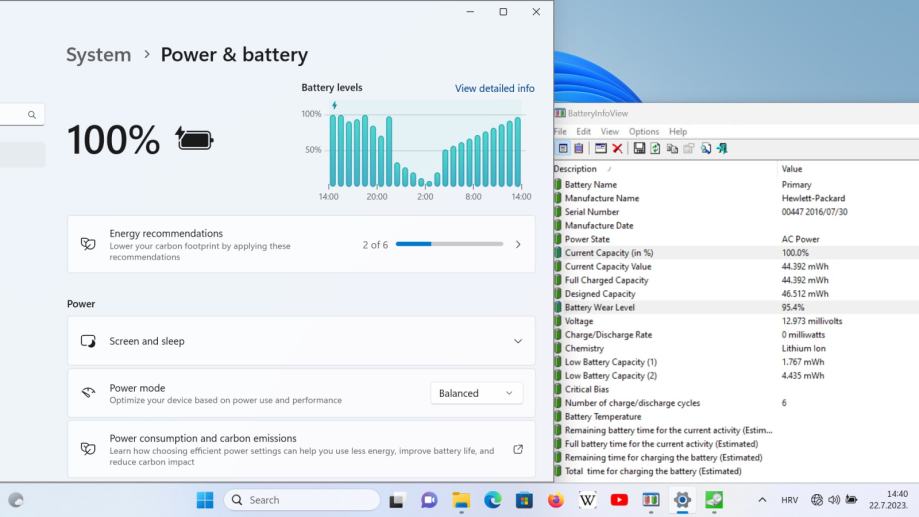Open YouTube from the taskbar
This screenshot has width=919, height=517.
coord(619,500)
